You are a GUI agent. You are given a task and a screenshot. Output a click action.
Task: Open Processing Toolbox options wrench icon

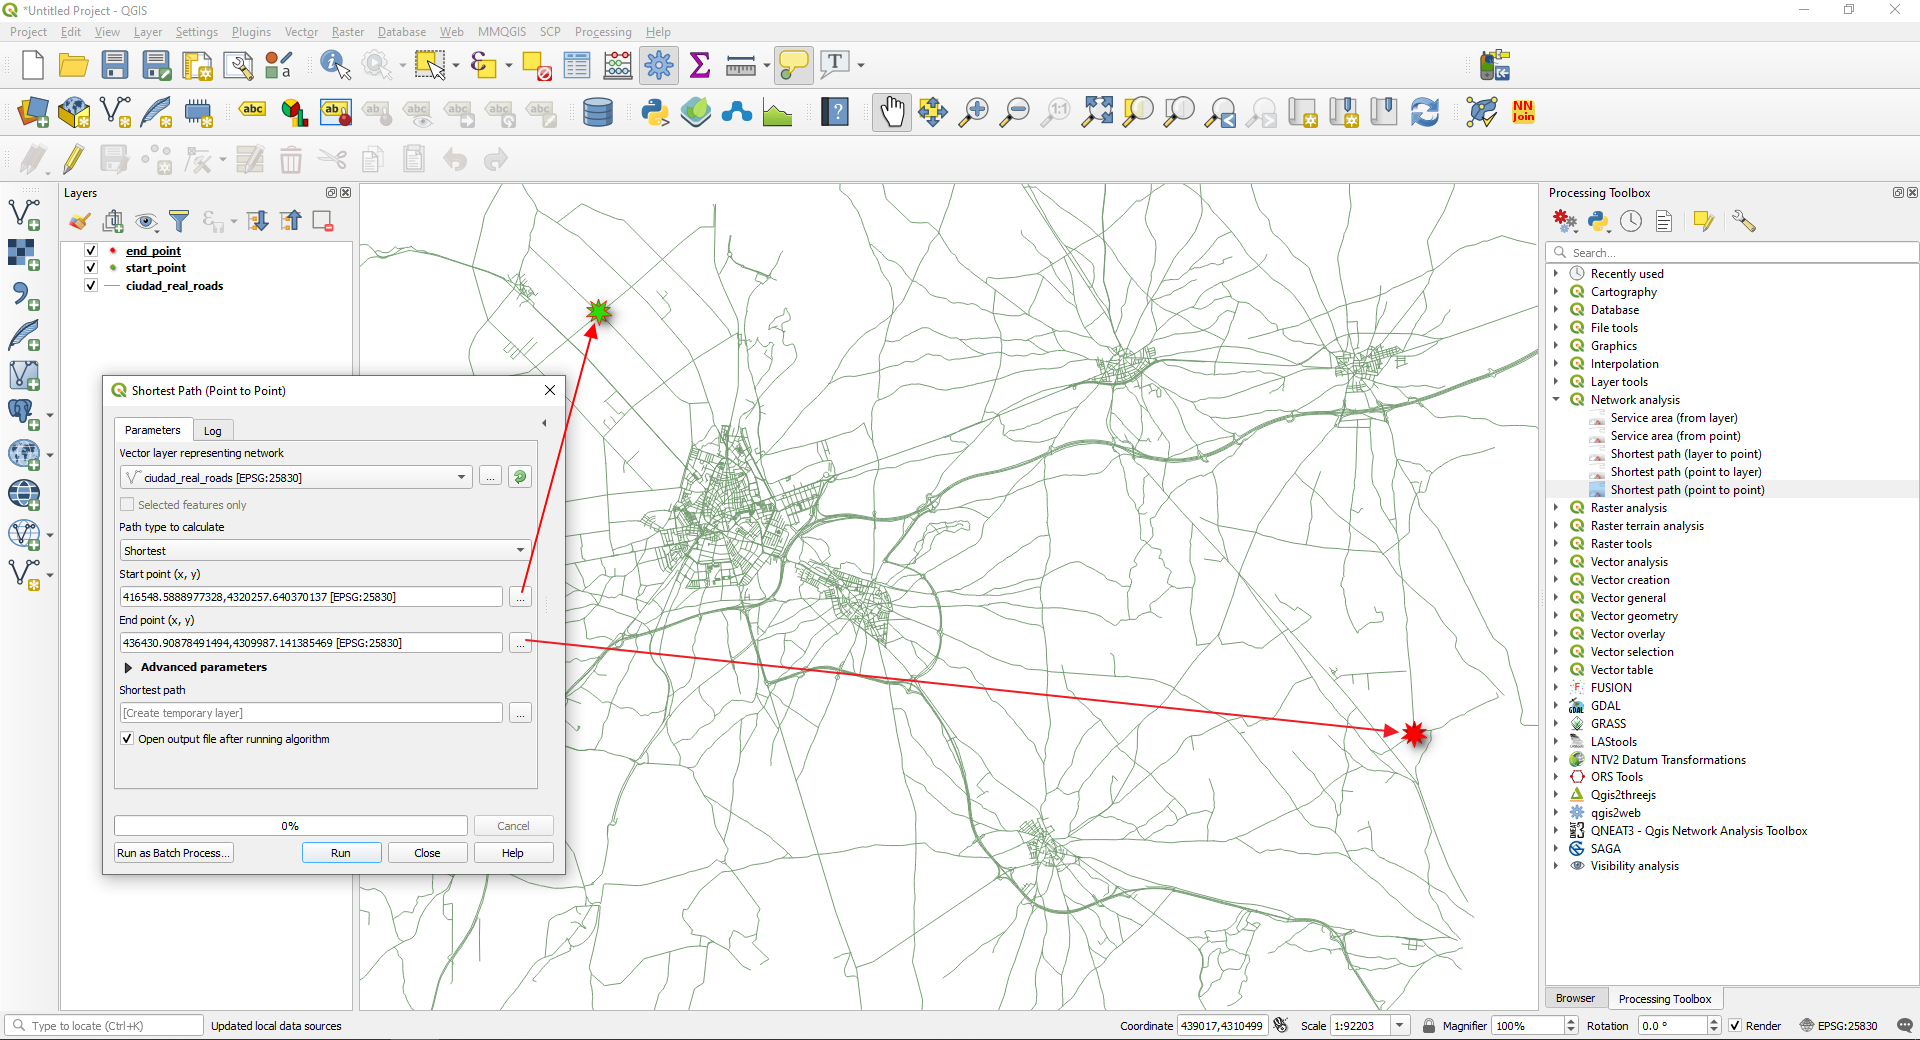1745,221
